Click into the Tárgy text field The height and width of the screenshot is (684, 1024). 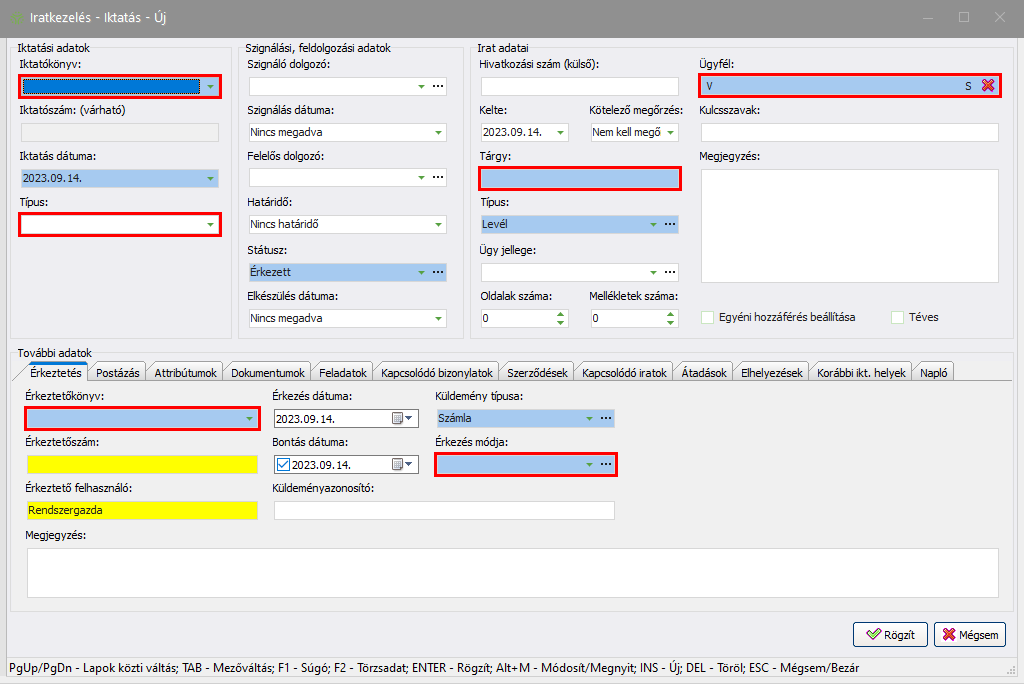(x=580, y=179)
